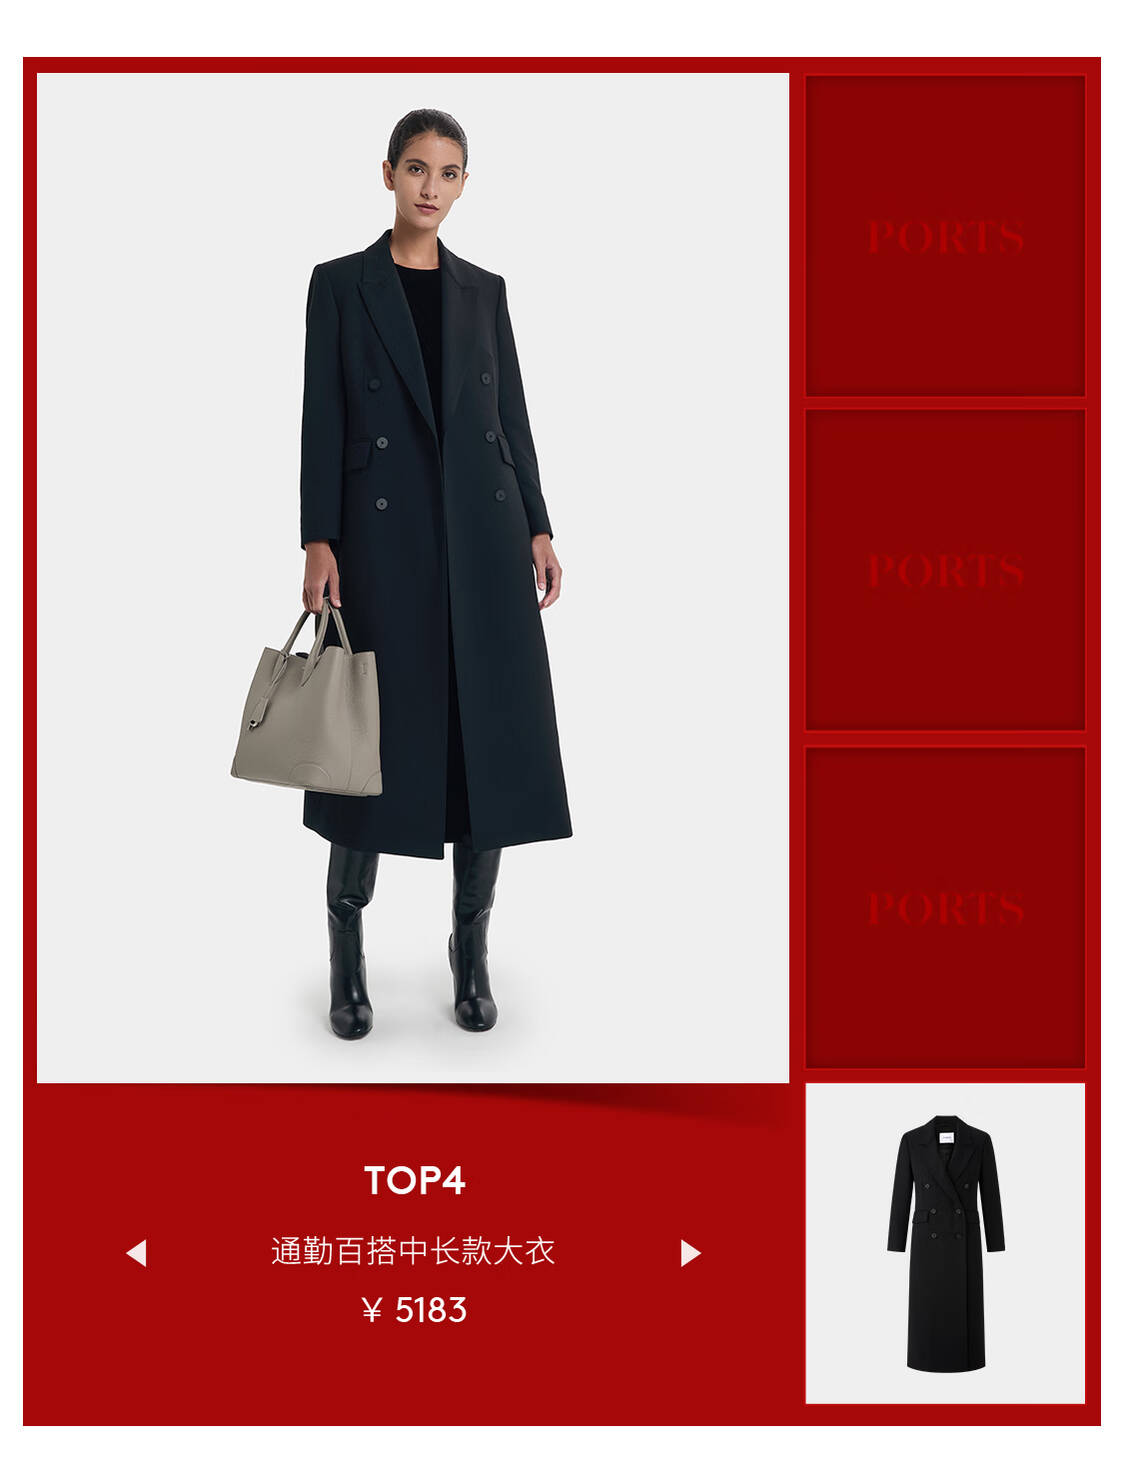Select the middle PORTS placeholder tile

(x=945, y=570)
